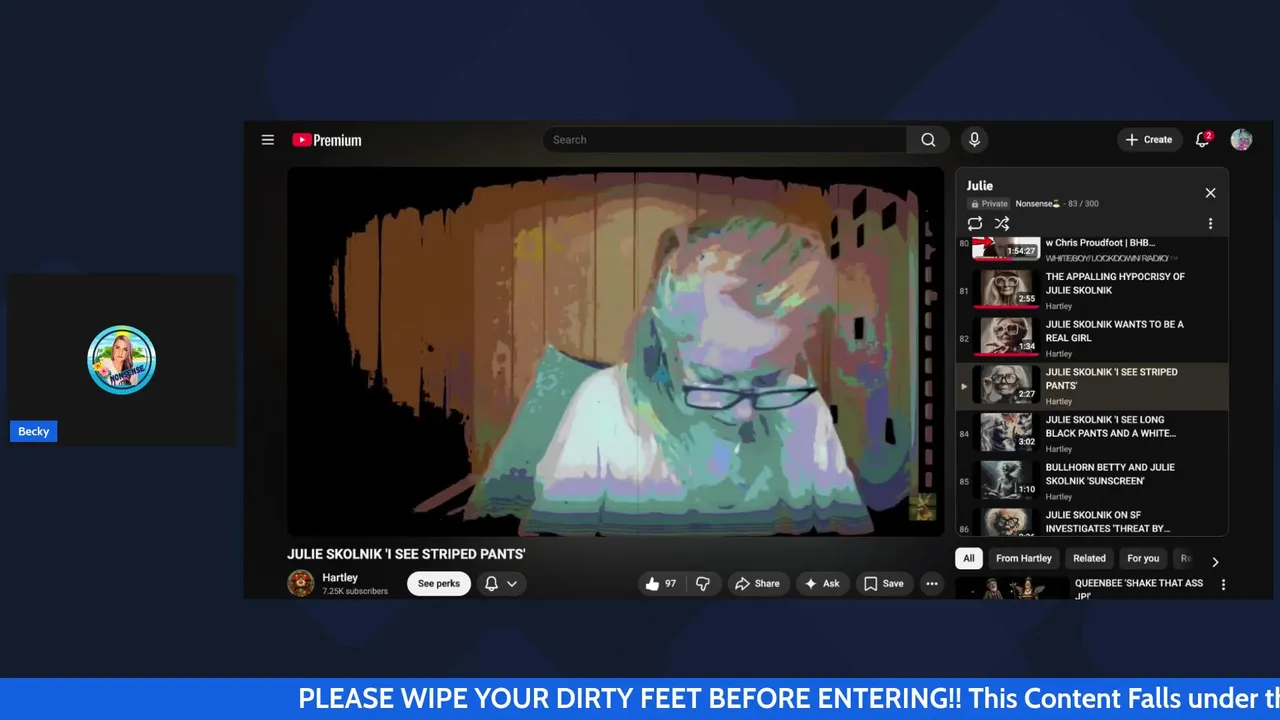Go to YouTube Premium home logo
The width and height of the screenshot is (1280, 720).
(x=327, y=140)
